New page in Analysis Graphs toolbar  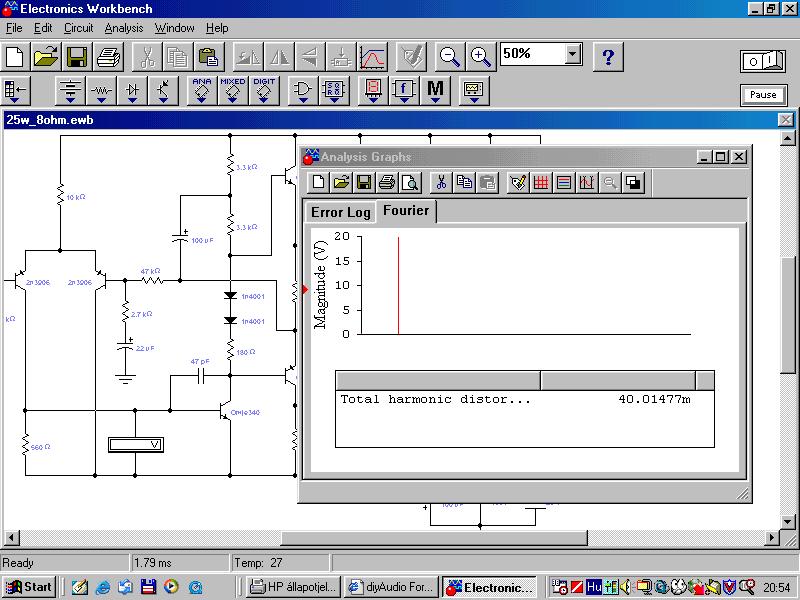tap(319, 182)
